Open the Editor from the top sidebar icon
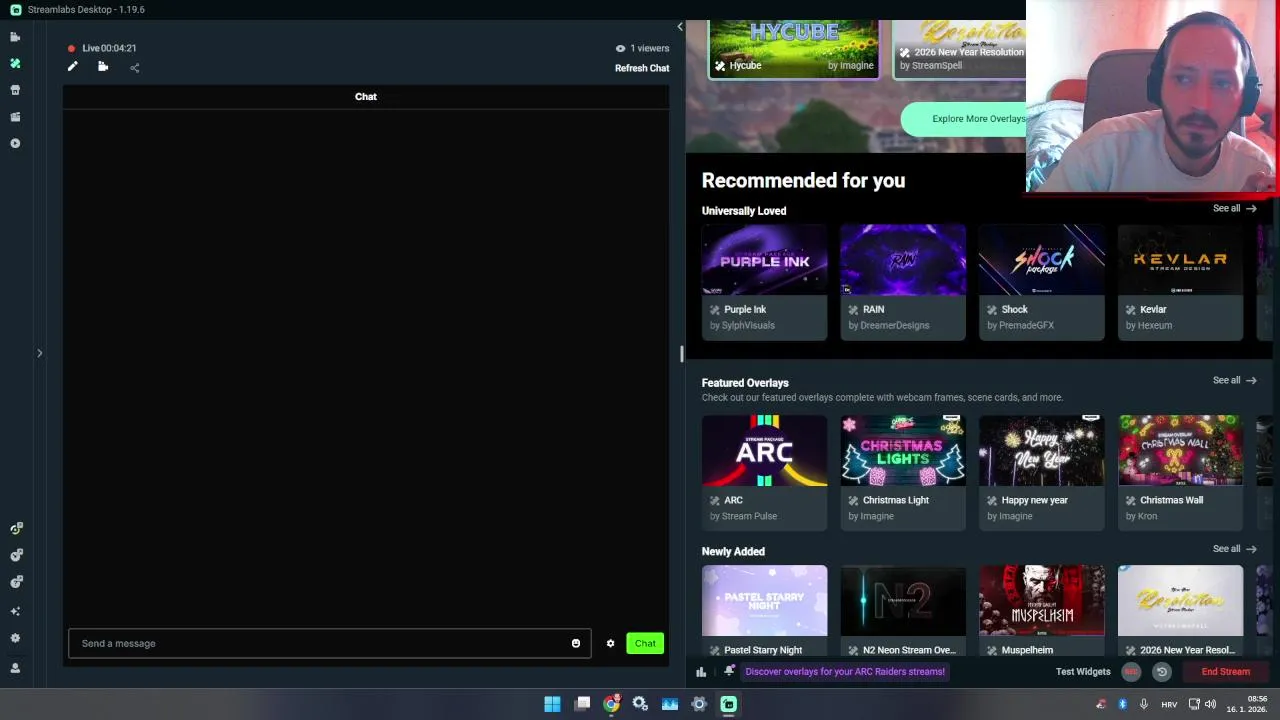The height and width of the screenshot is (720, 1280). (15, 37)
